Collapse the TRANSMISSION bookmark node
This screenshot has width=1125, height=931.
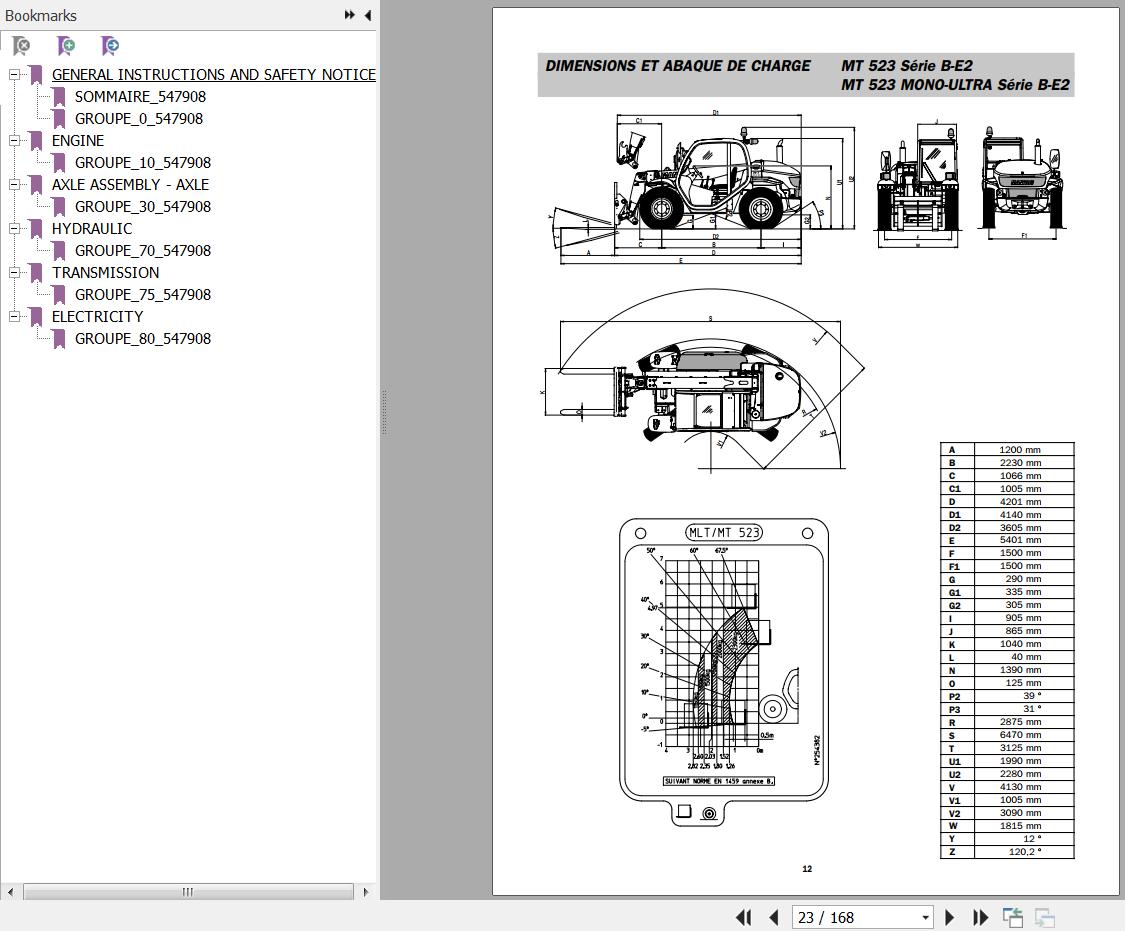pyautogui.click(x=14, y=273)
